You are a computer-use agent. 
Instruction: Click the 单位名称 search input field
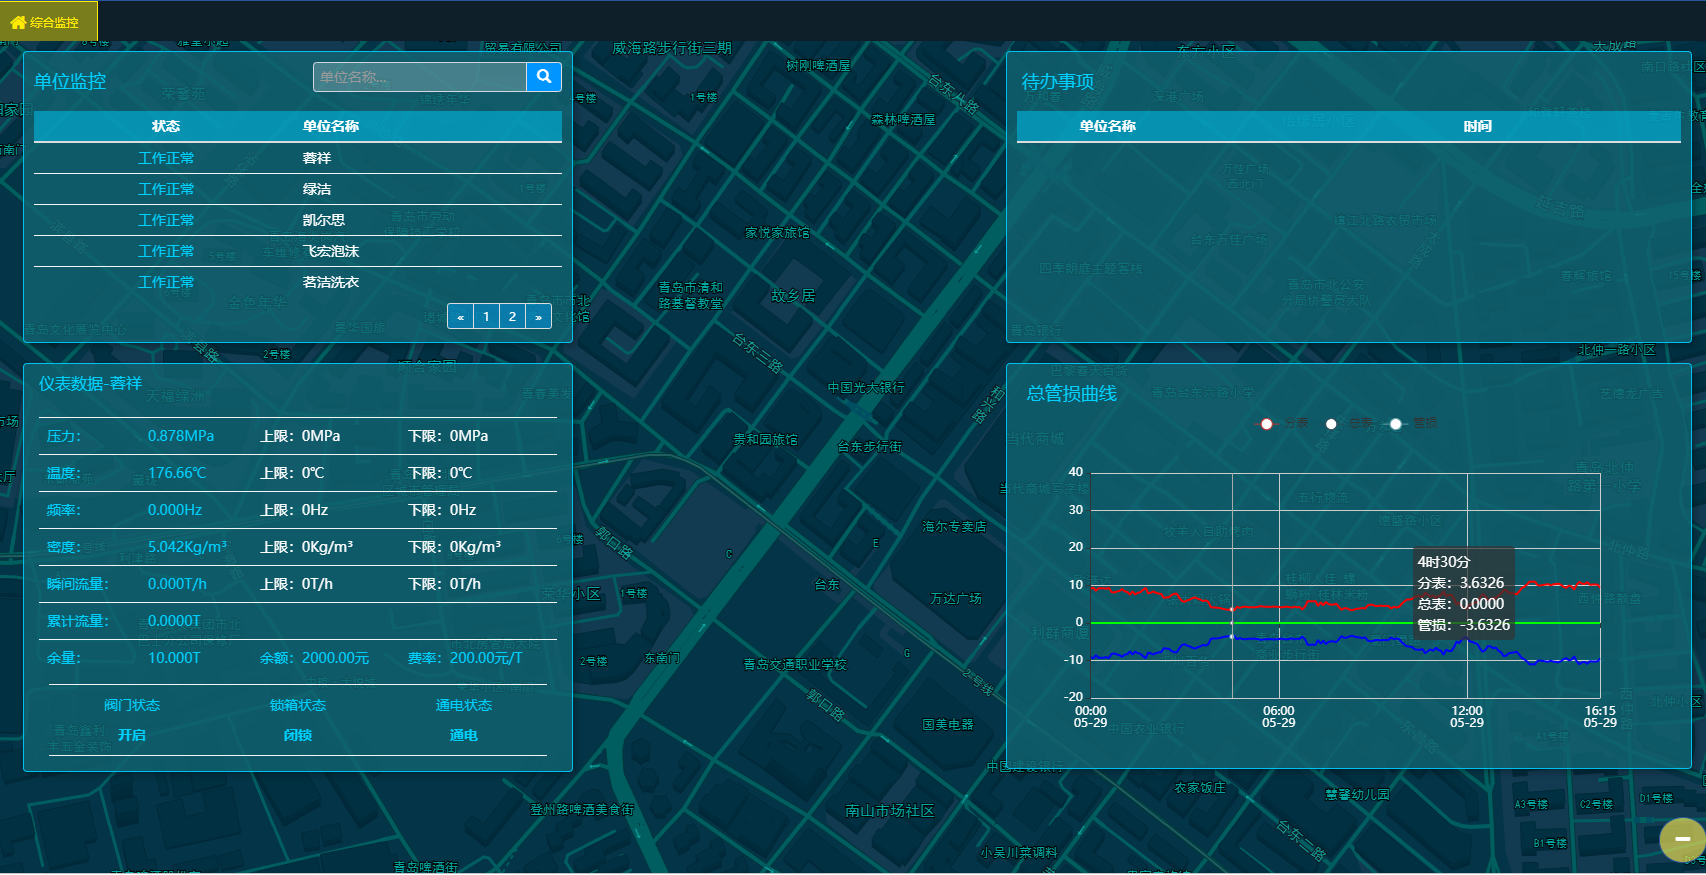coord(420,77)
